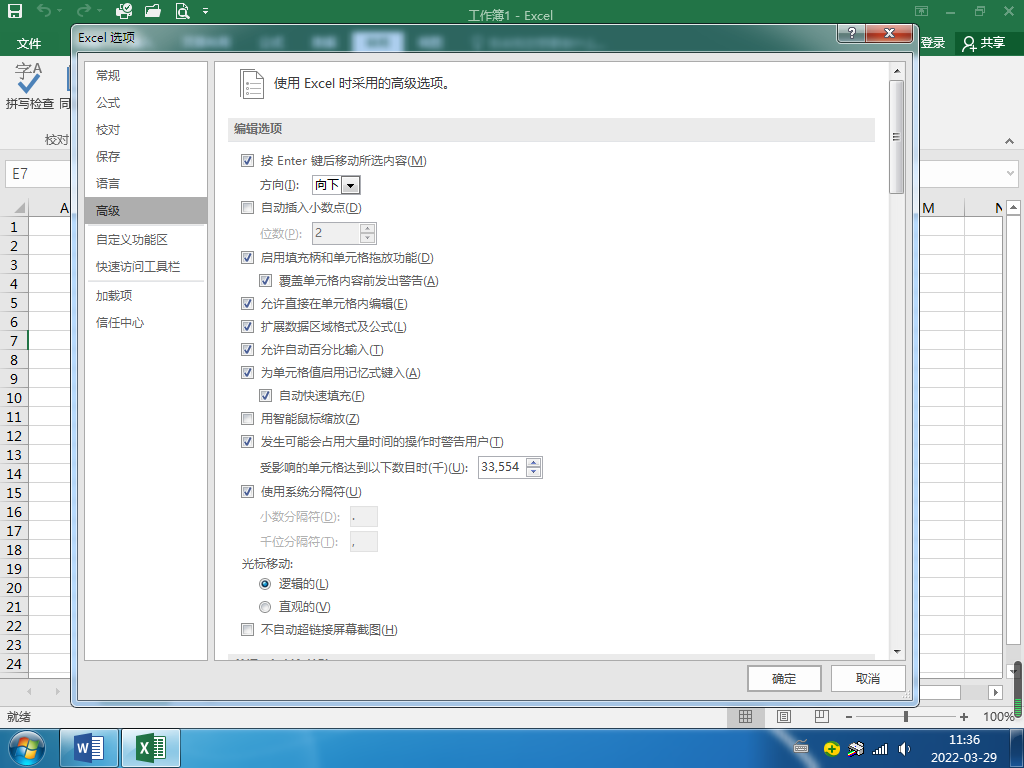
Task: Open the customize quick access toolbar arrow
Action: [x=206, y=11]
